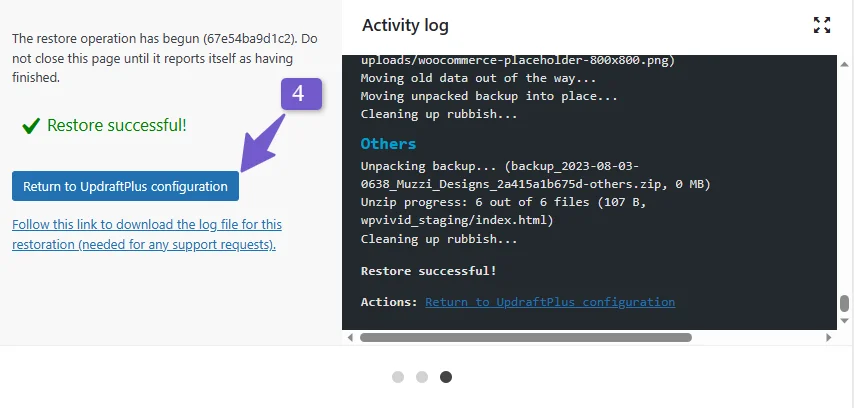Click 'Unzip progress: 6 out of 6 files' line
Image resolution: width=854 pixels, height=408 pixels.
coord(503,202)
